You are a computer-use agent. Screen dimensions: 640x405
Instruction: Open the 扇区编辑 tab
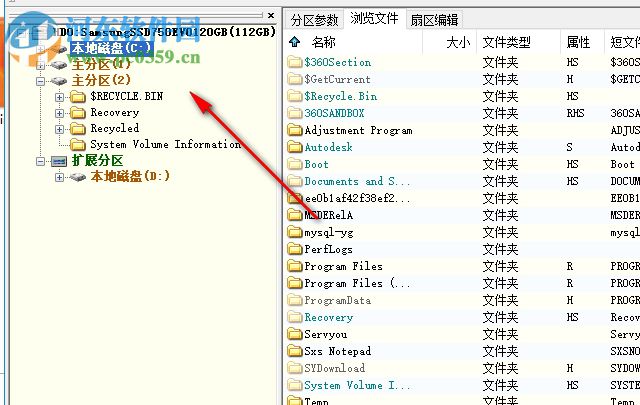[434, 20]
